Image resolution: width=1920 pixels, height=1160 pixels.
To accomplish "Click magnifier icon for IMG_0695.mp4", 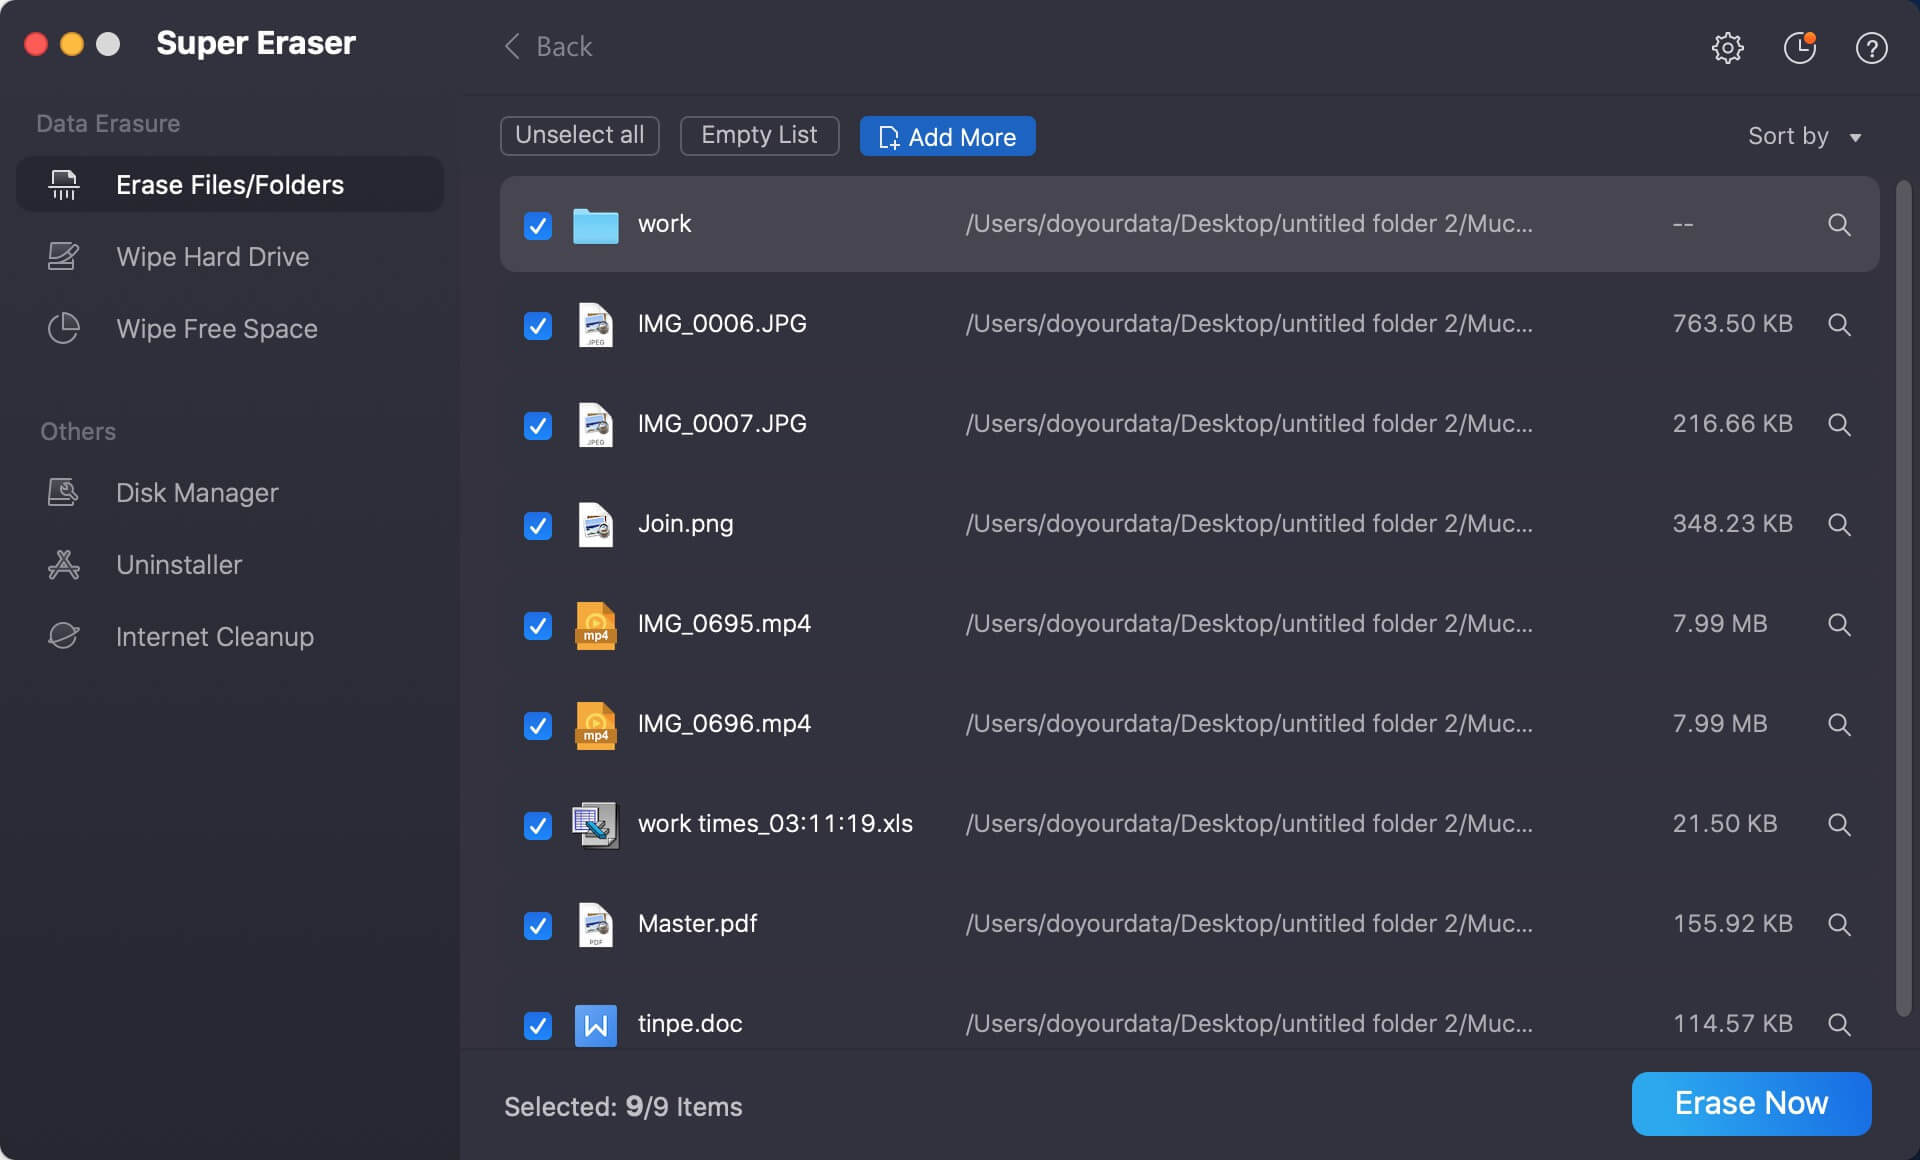I will [1839, 623].
